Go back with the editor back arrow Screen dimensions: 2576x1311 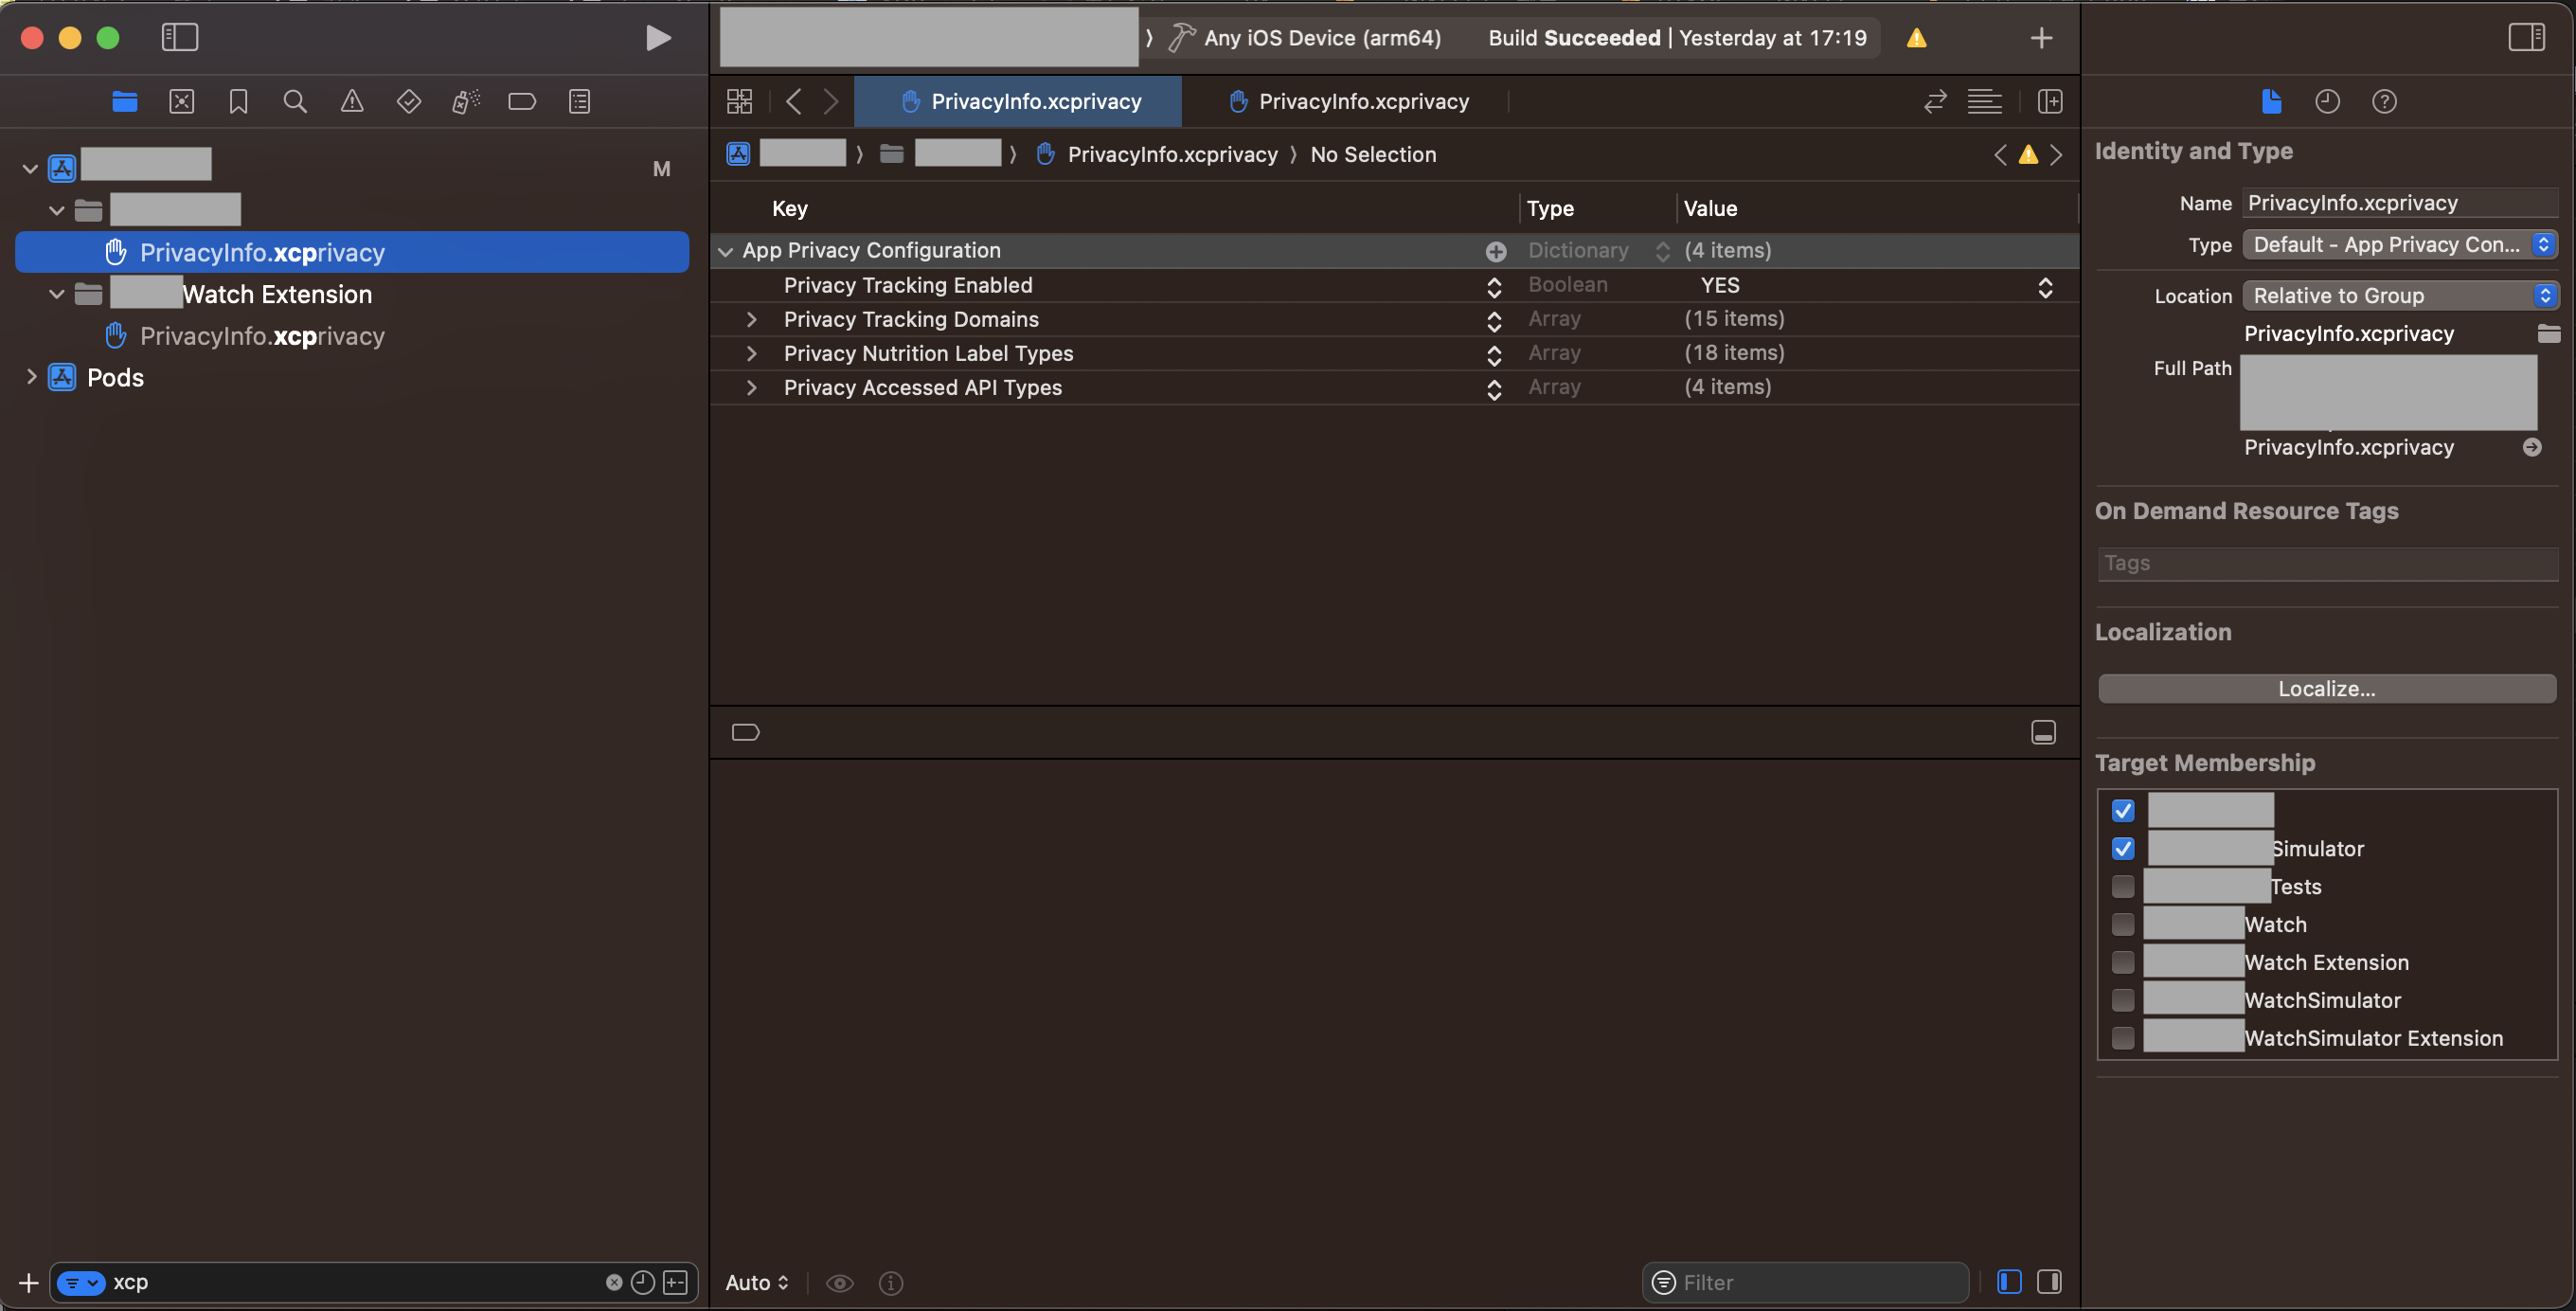[x=794, y=101]
